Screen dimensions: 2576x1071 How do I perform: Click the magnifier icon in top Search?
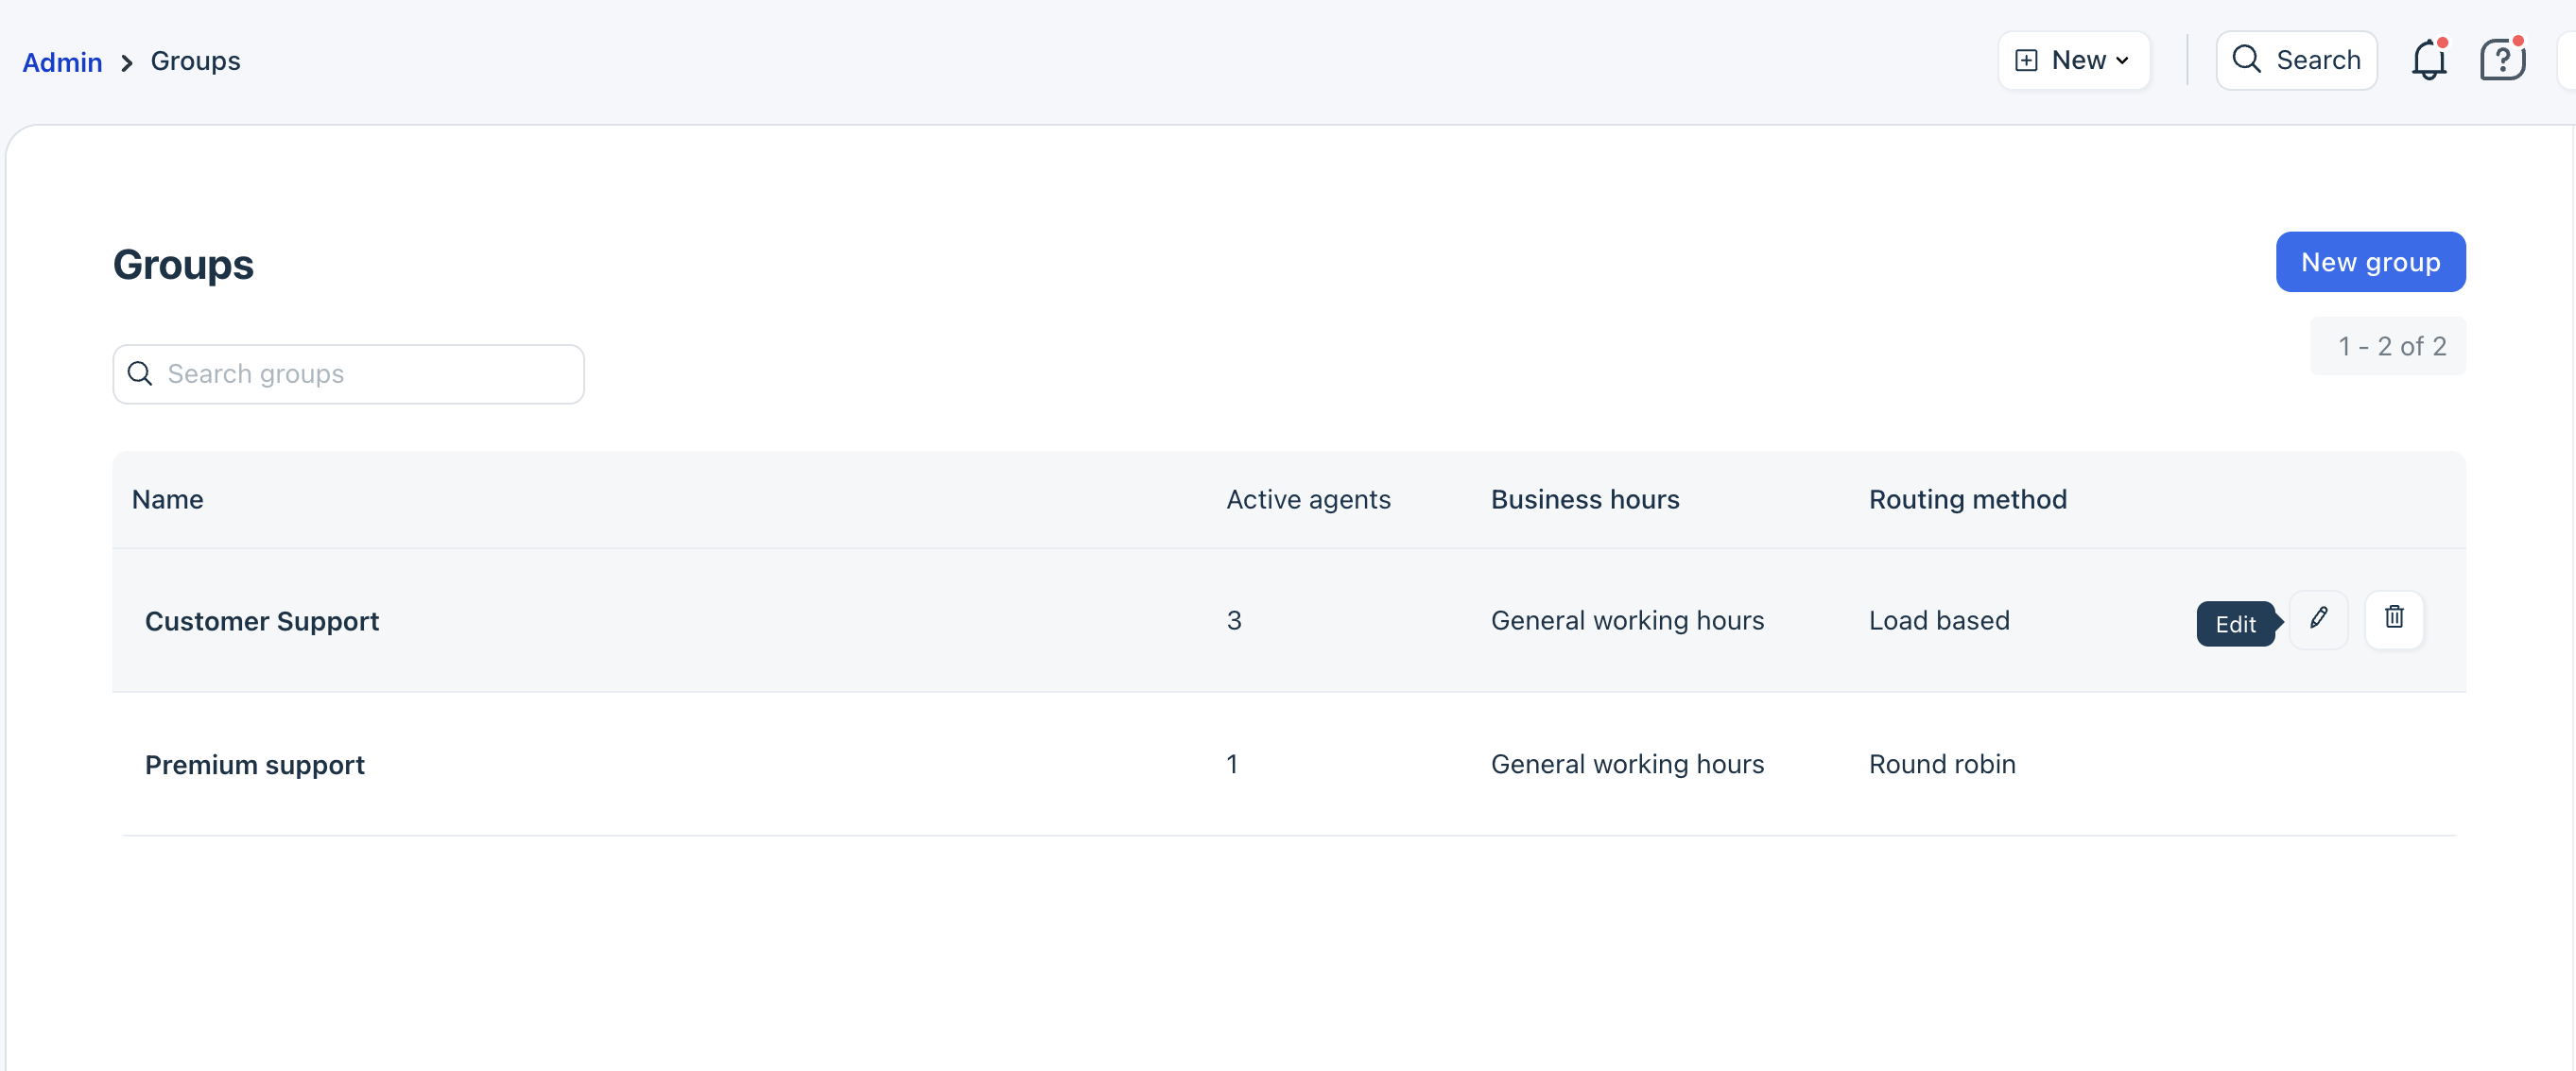[2246, 60]
